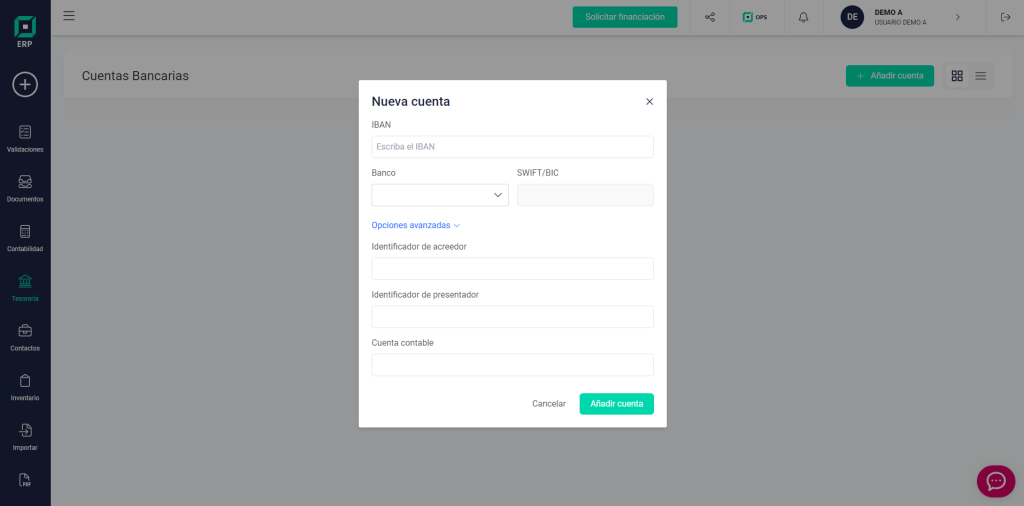The width and height of the screenshot is (1024, 506).
Task: Expand the DEMO A user menu chevron
Action: click(x=958, y=17)
